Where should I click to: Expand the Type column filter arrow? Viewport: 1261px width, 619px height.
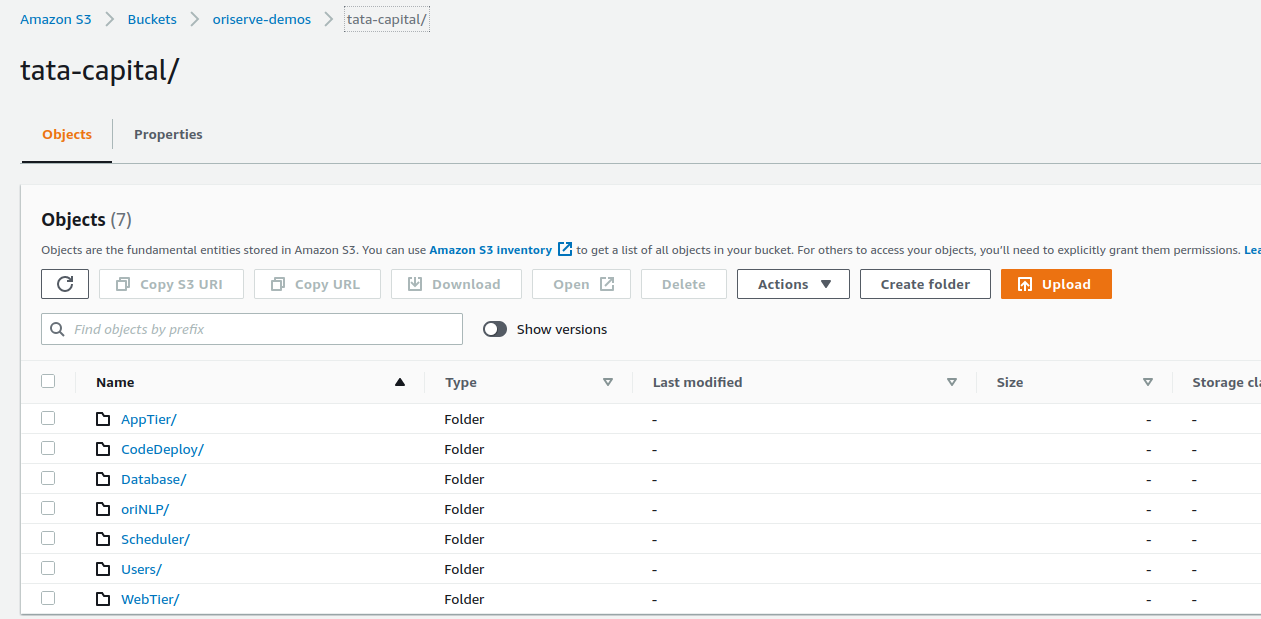[x=608, y=382]
